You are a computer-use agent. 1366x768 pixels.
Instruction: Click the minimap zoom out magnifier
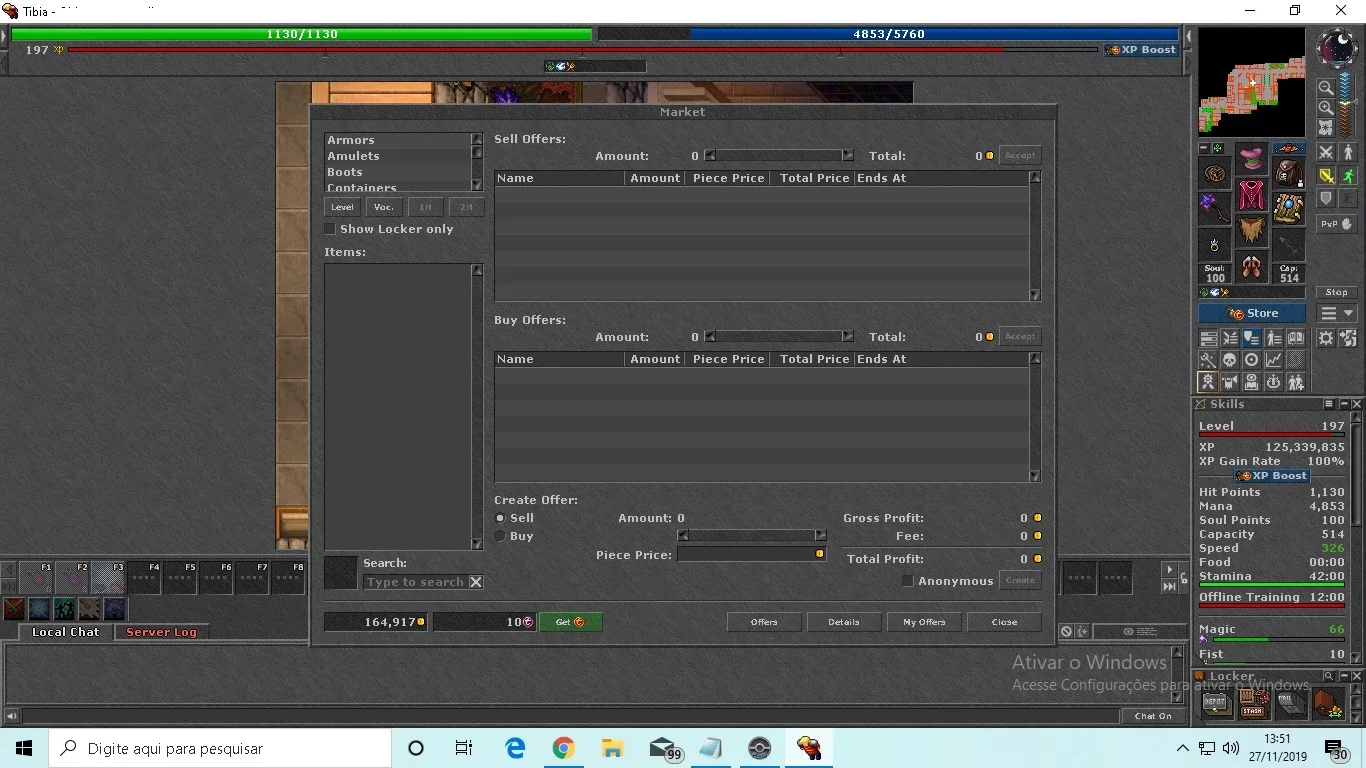(1325, 88)
